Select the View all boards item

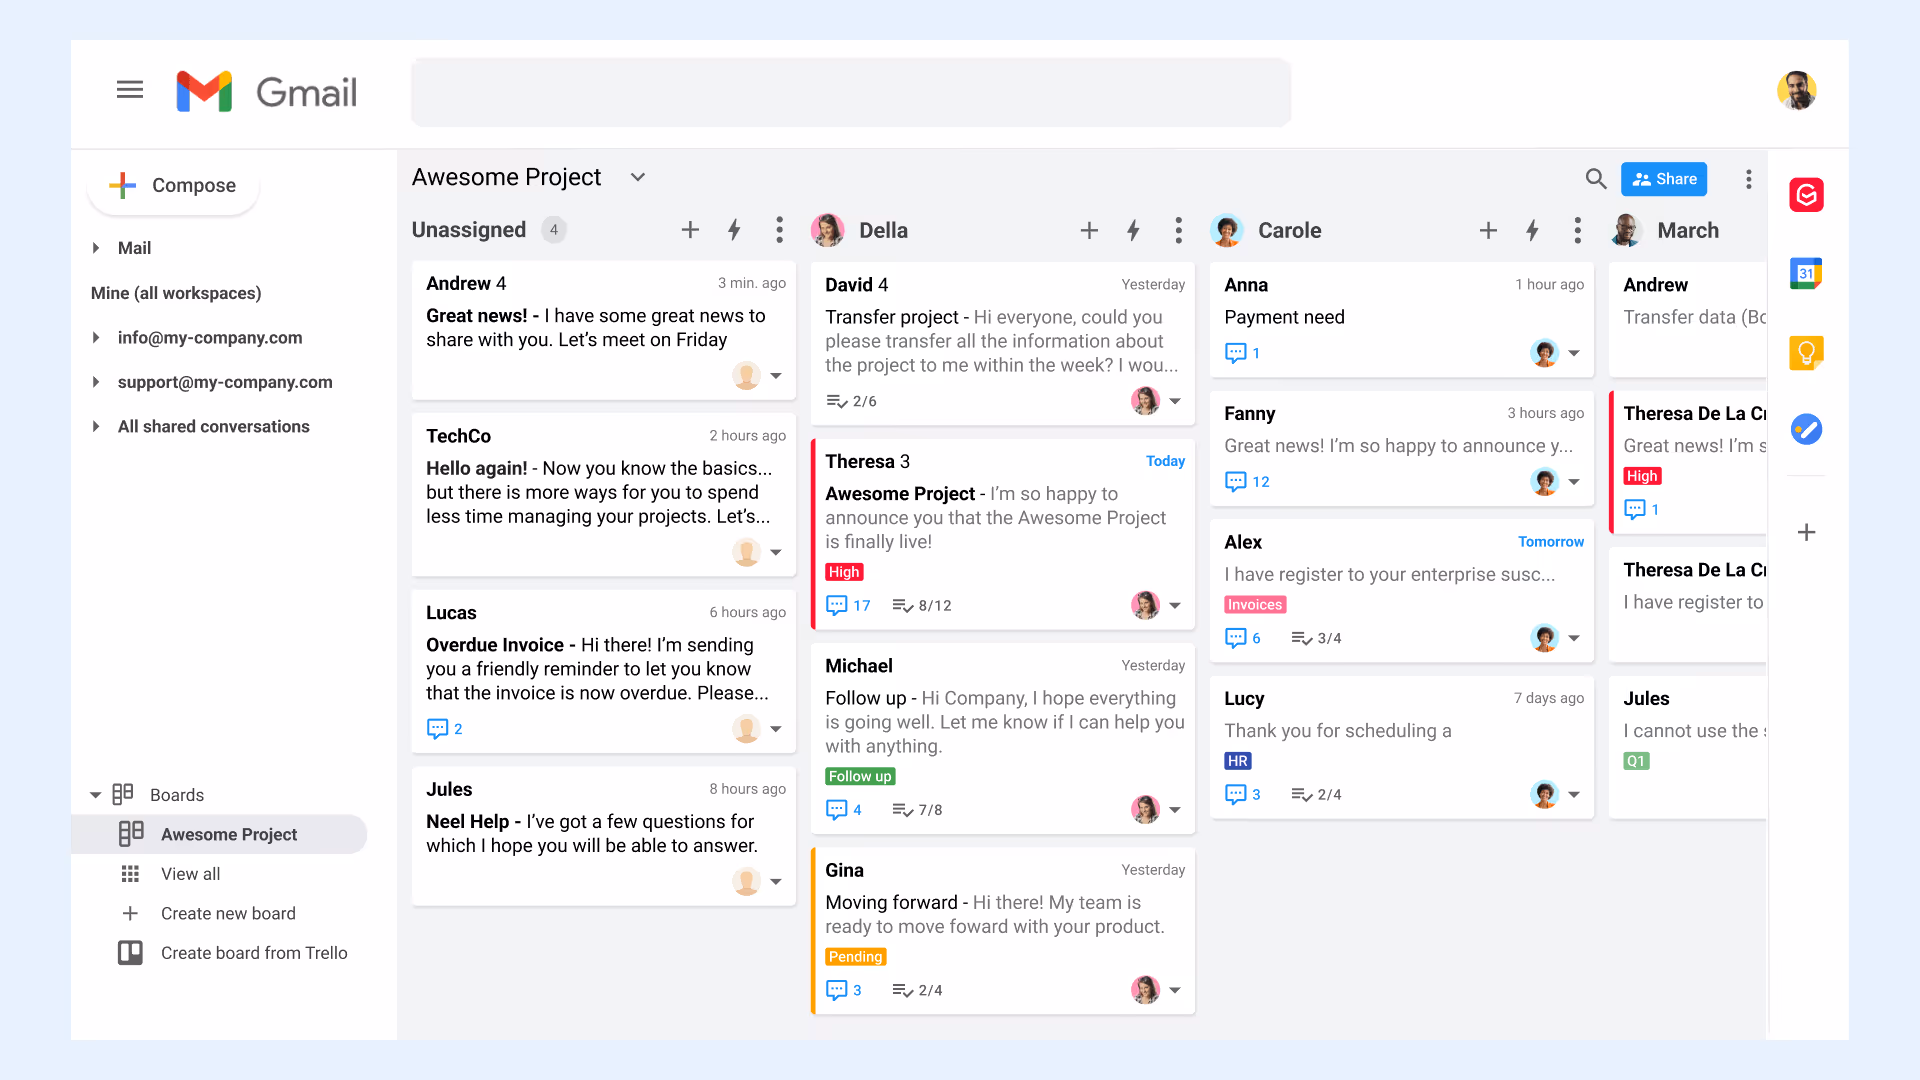190,874
